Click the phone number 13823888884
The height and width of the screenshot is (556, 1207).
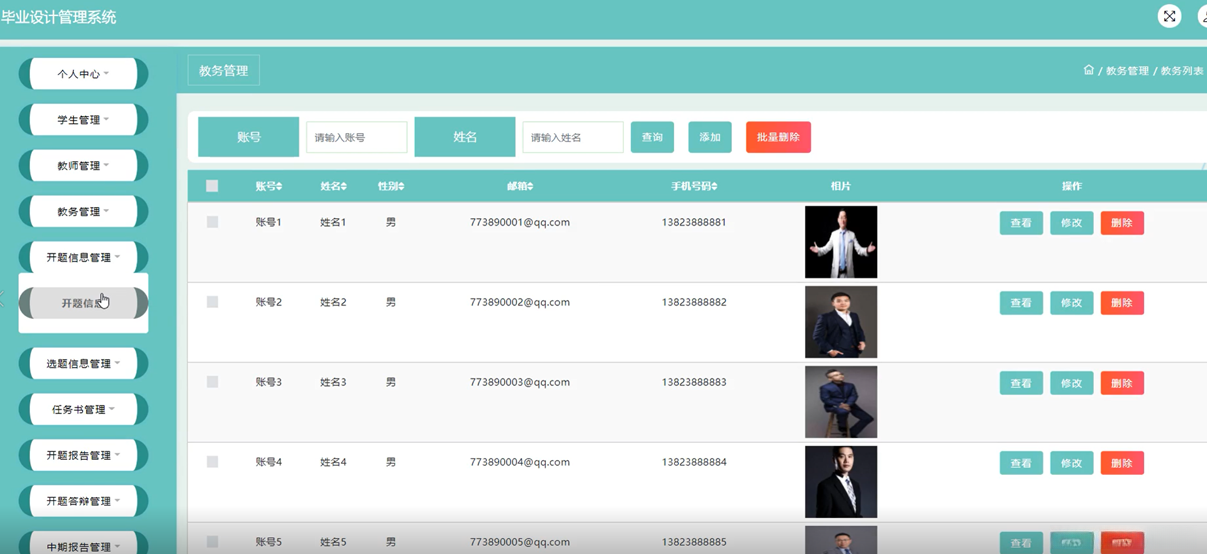coord(694,462)
